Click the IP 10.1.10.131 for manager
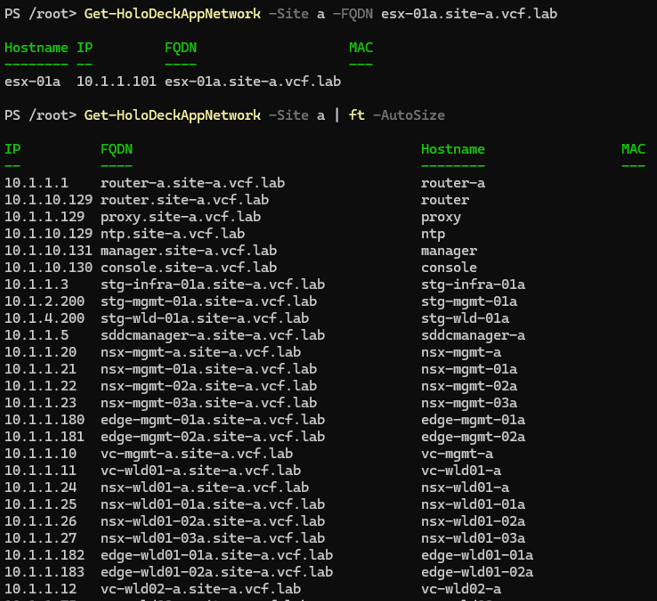 [x=48, y=251]
